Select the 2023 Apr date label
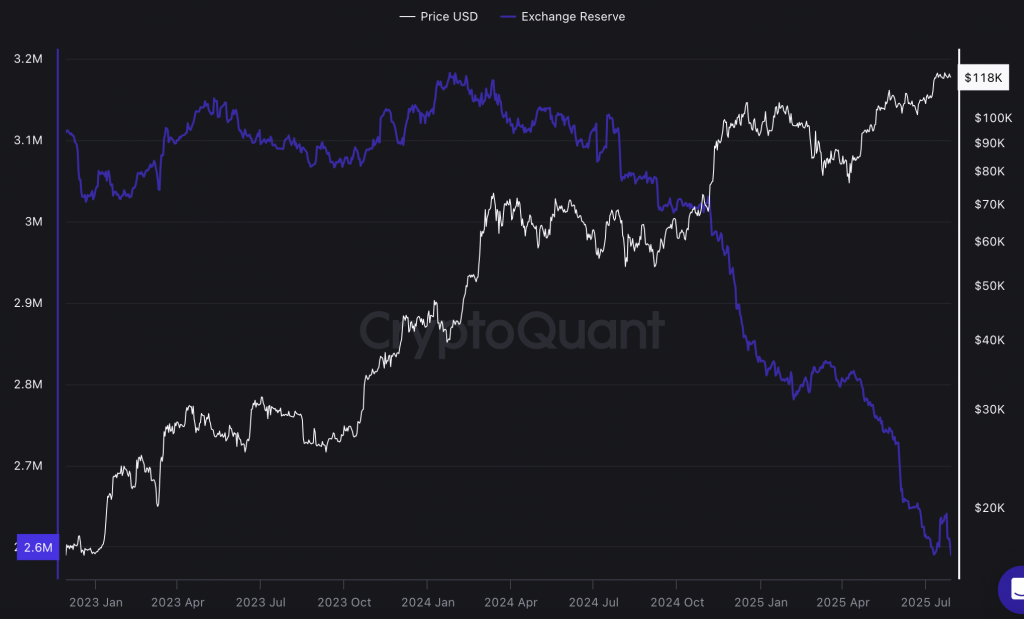This screenshot has width=1024, height=619. (x=177, y=602)
